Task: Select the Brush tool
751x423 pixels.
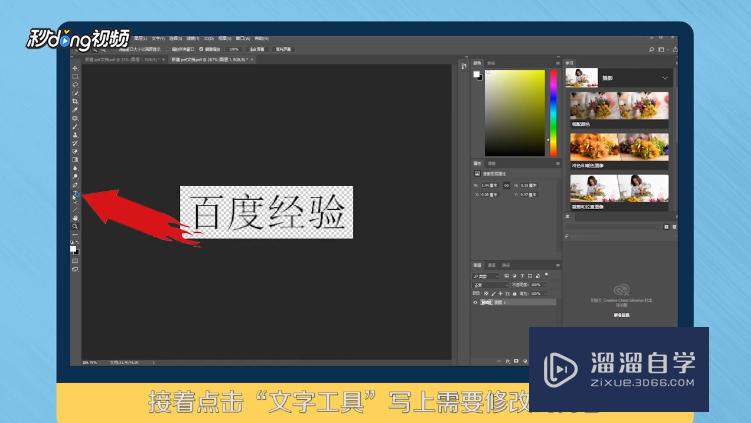Action: (x=75, y=126)
